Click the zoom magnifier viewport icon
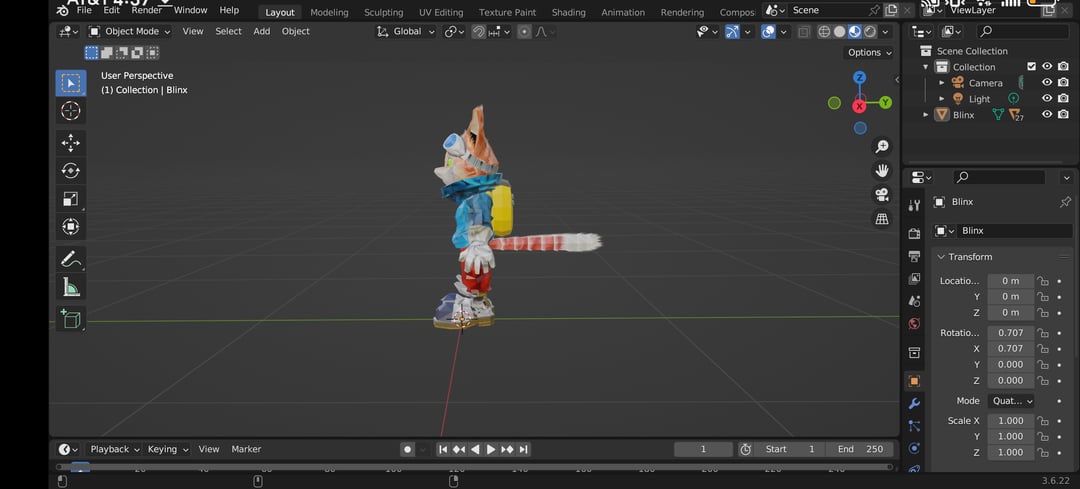This screenshot has width=1080, height=489. [882, 147]
